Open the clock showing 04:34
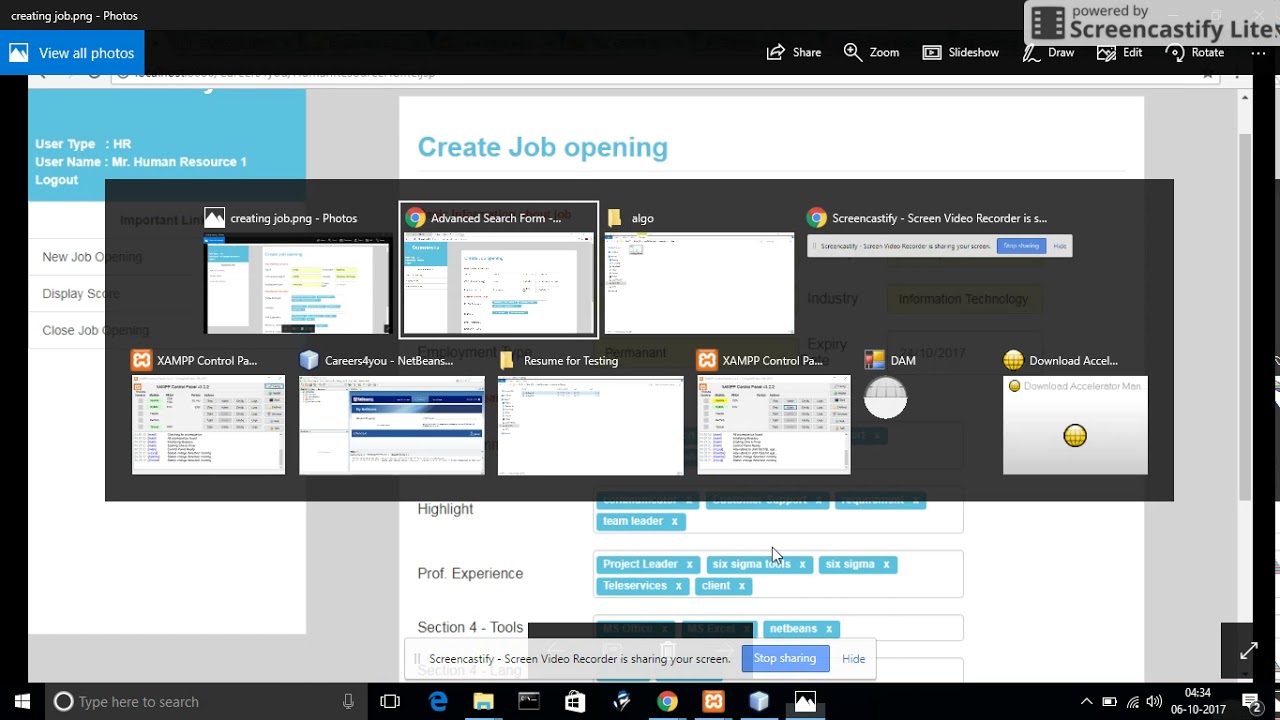1280x720 pixels. pos(1198,701)
